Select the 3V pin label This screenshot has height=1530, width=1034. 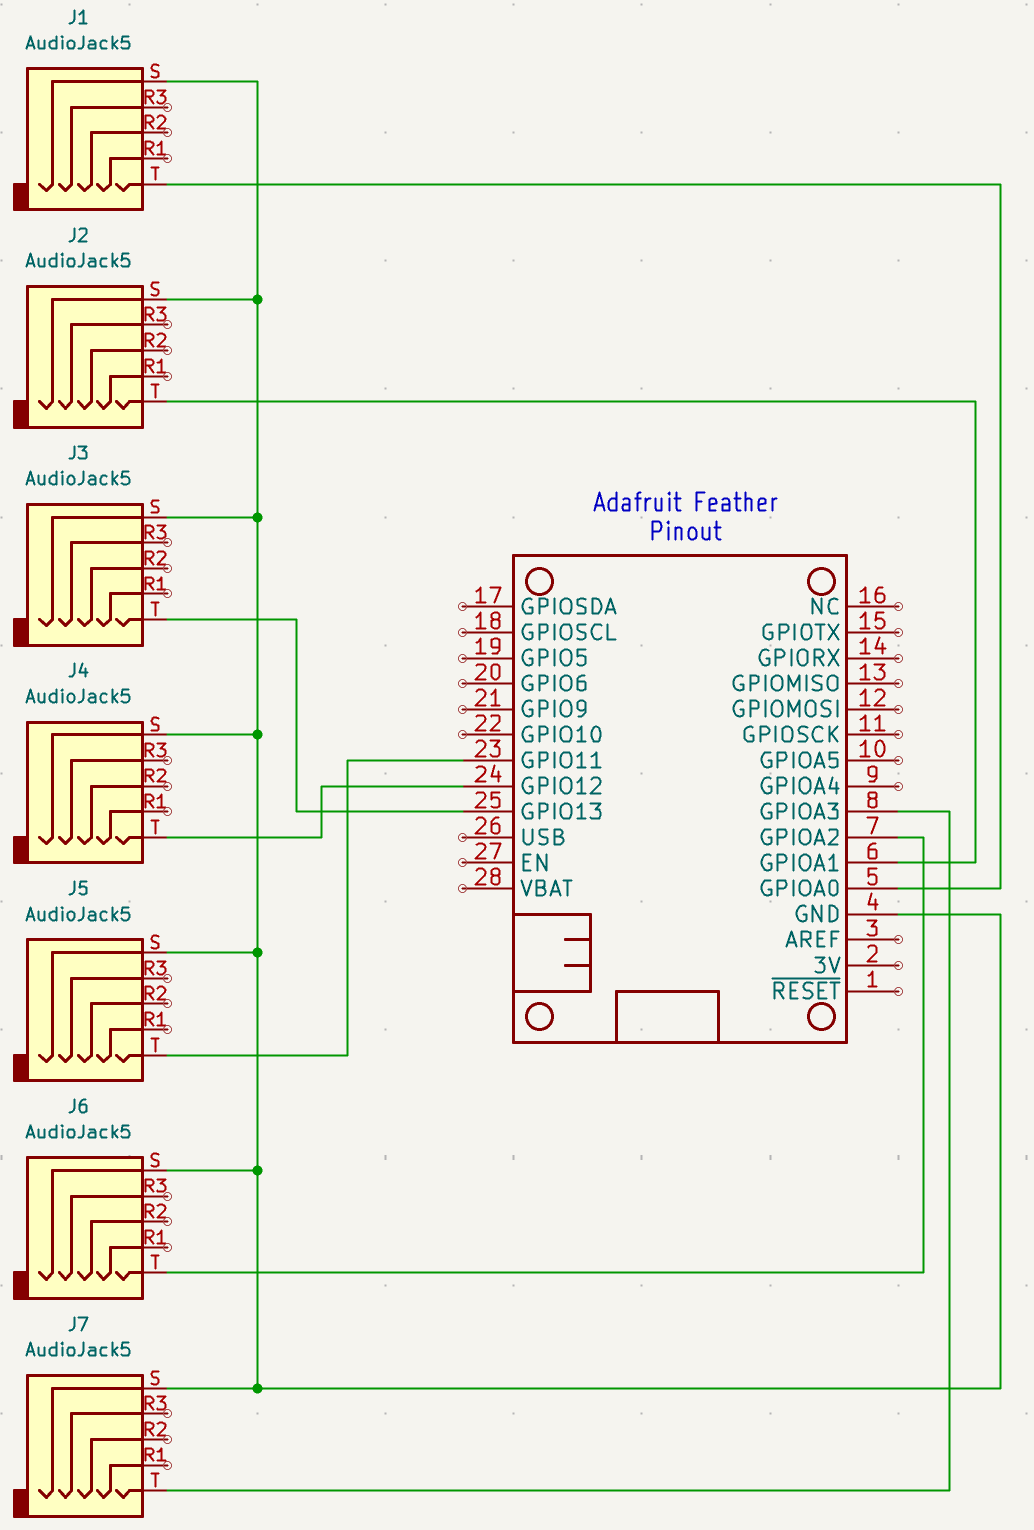[x=827, y=966]
